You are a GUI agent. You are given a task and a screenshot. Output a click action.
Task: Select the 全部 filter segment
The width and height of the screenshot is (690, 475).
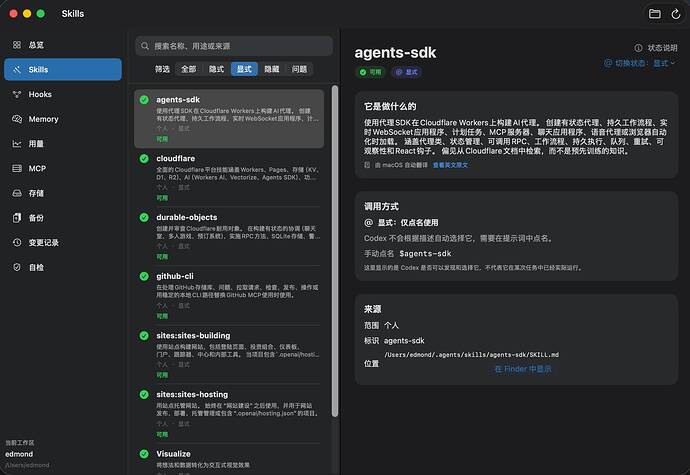click(188, 69)
